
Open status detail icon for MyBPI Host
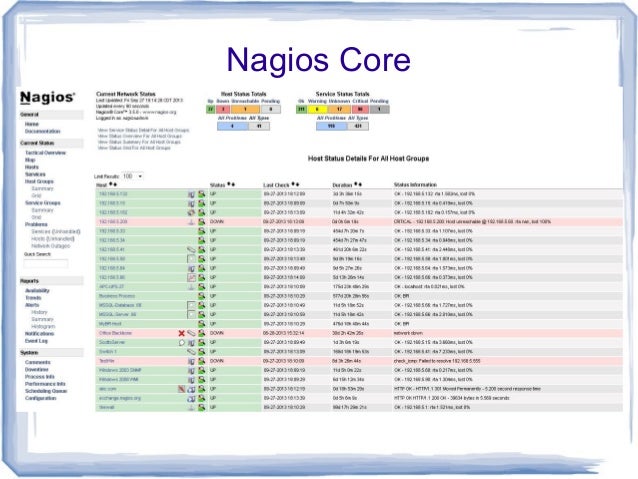tap(201, 324)
